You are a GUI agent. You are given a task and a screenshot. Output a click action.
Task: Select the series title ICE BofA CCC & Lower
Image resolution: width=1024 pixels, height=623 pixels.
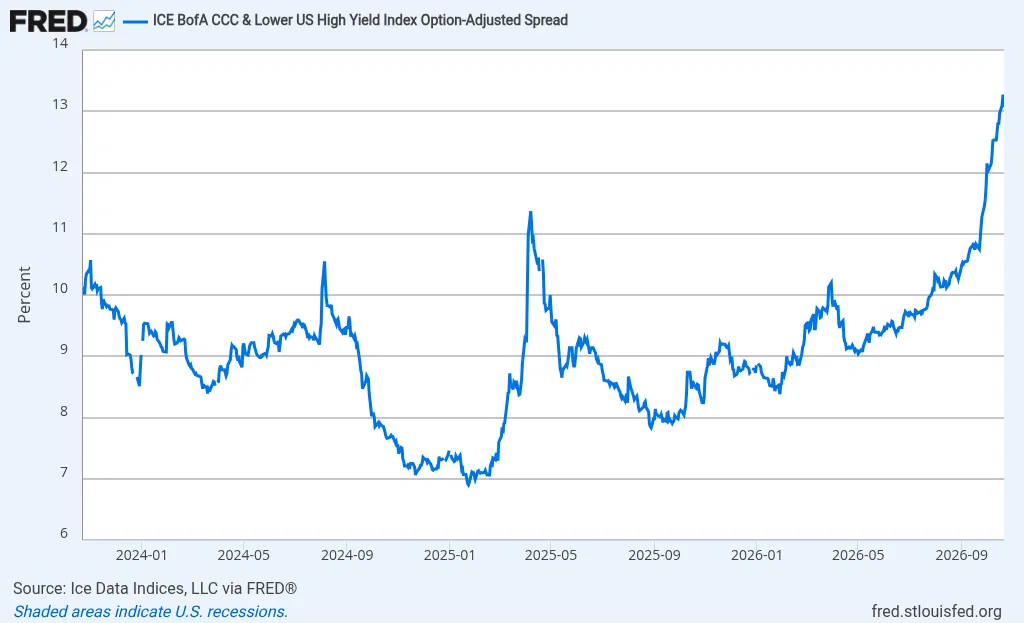(360, 20)
